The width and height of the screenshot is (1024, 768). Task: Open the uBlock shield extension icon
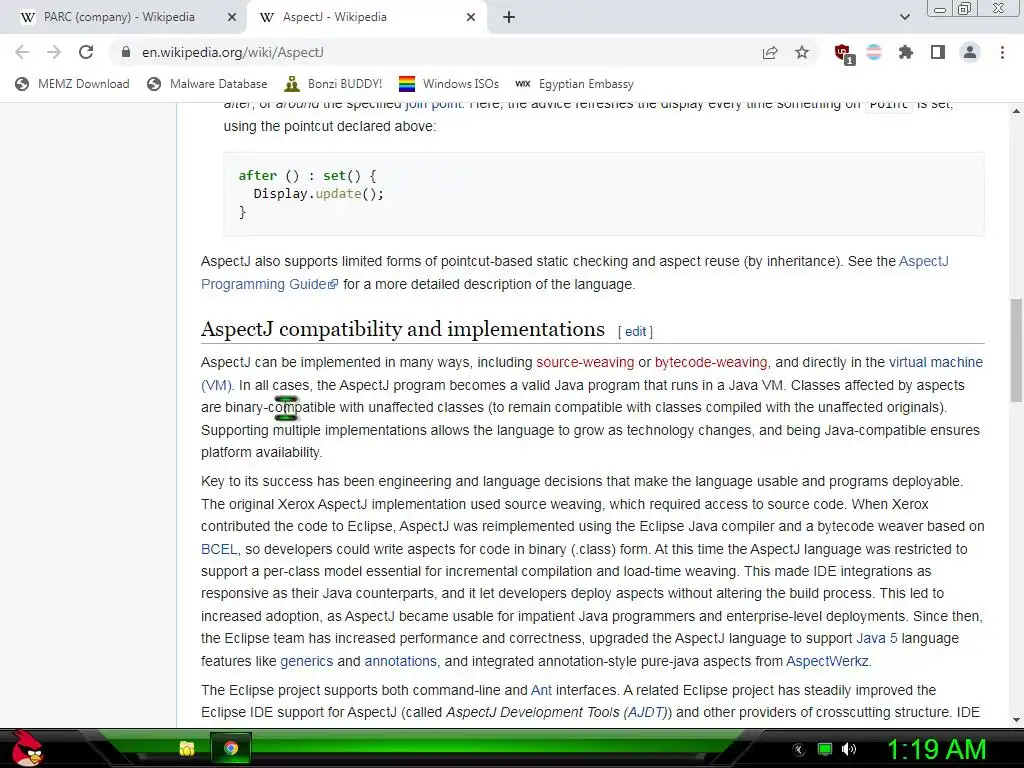[x=843, y=53]
